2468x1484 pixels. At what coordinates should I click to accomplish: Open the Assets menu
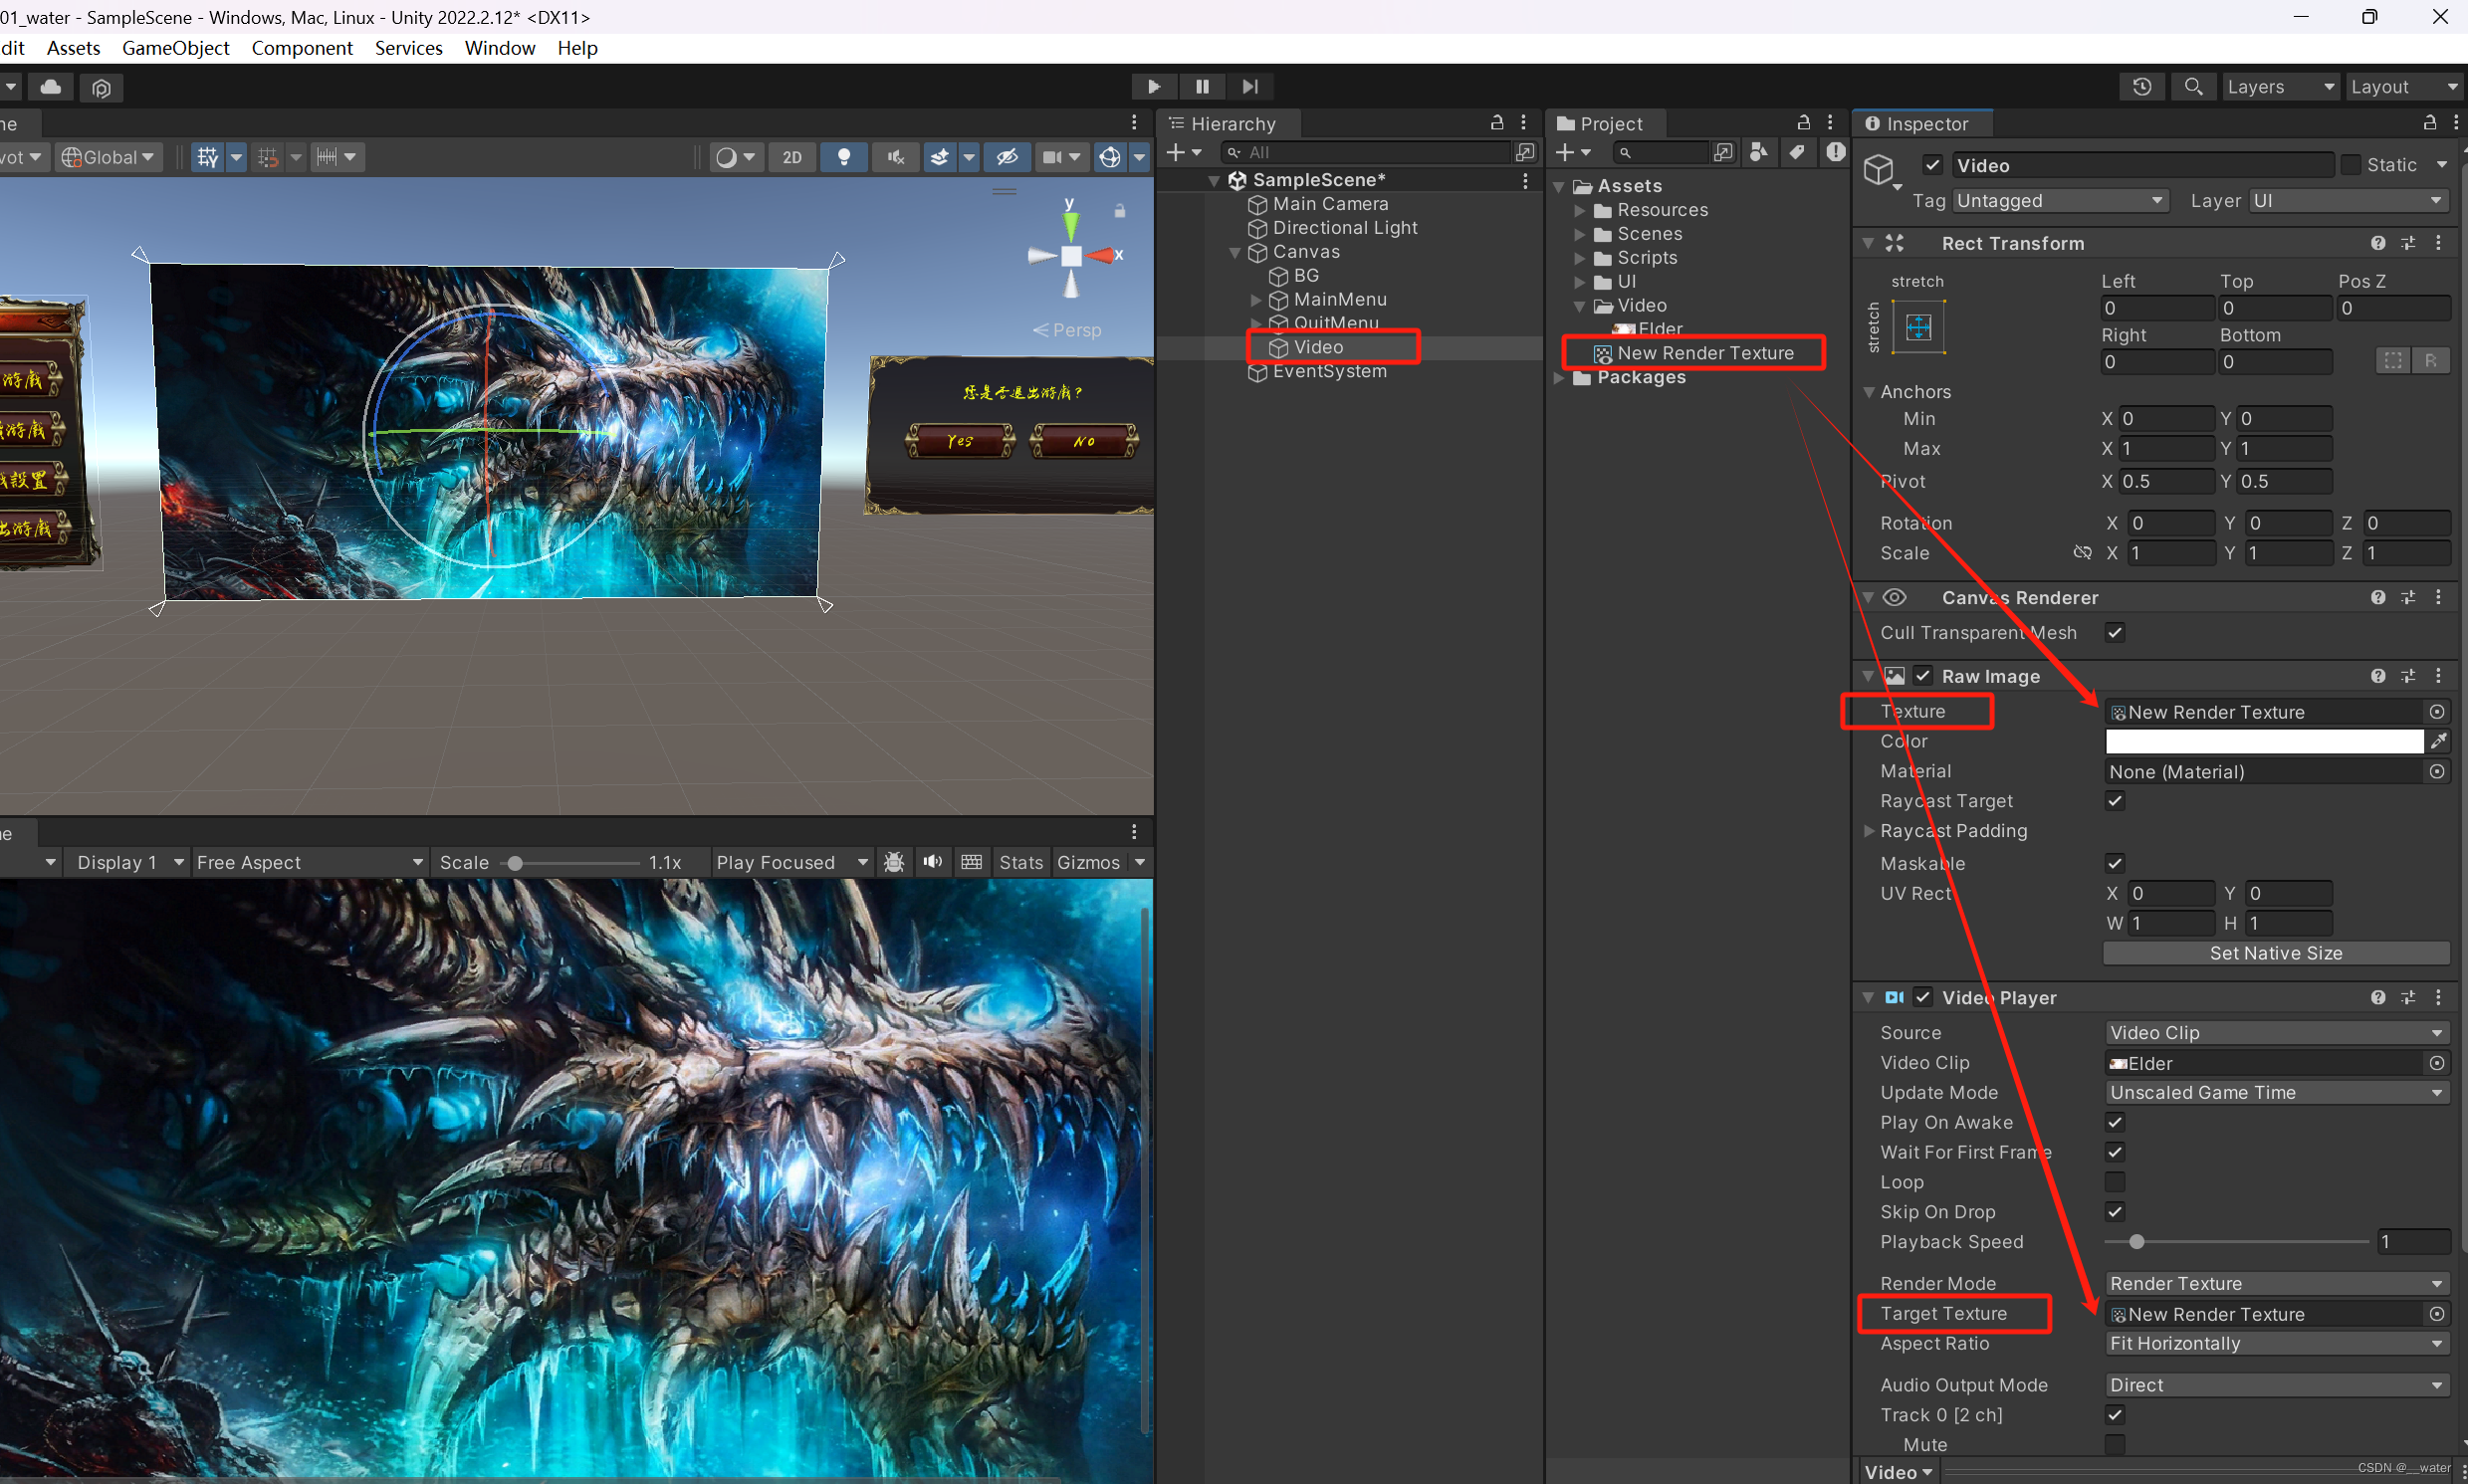tap(73, 48)
